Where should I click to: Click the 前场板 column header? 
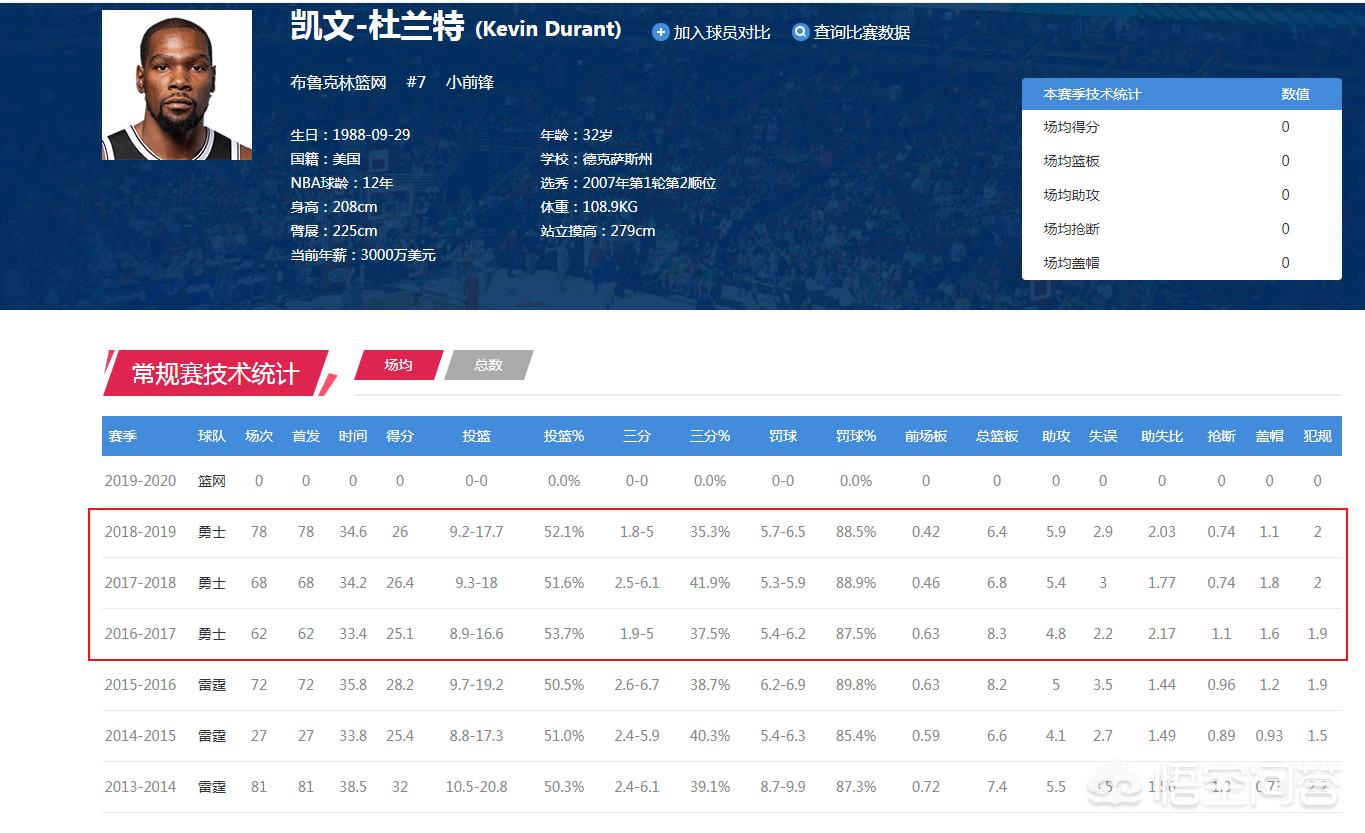pyautogui.click(x=926, y=436)
